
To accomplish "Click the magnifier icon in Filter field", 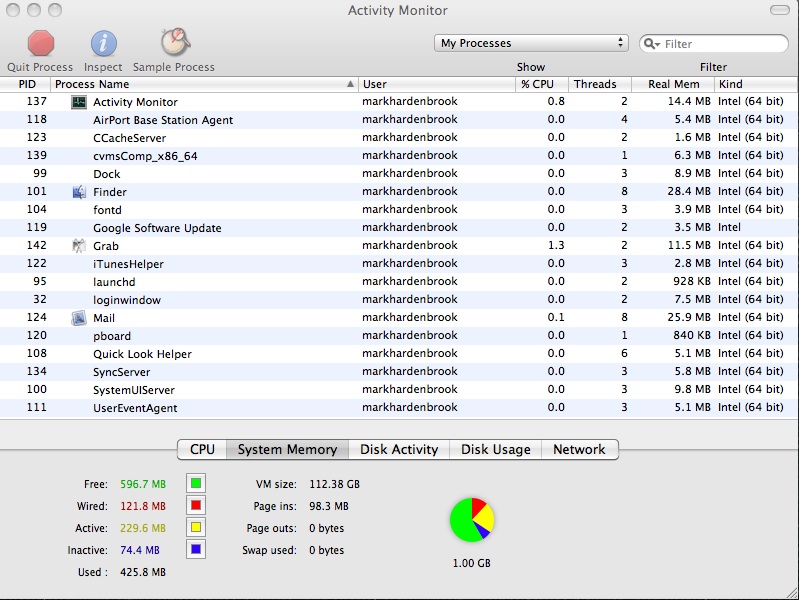I will coord(651,44).
